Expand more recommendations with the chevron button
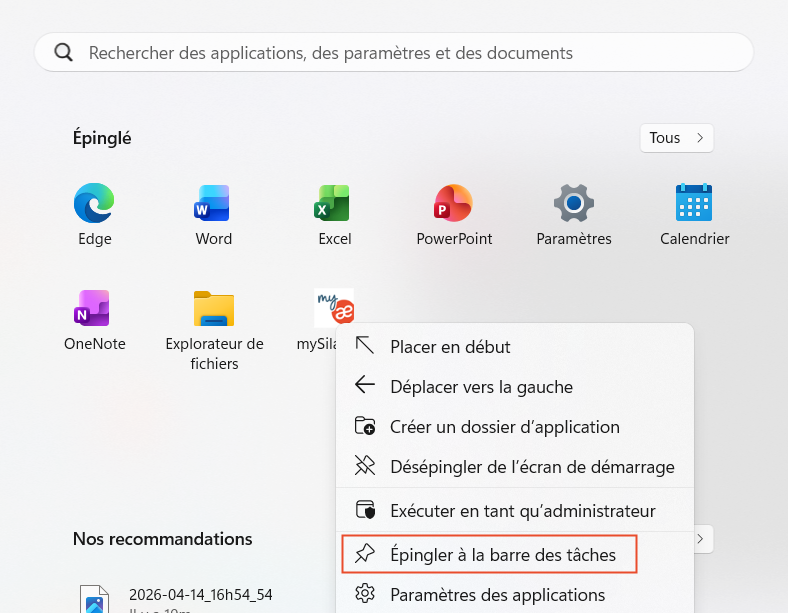 pos(702,539)
